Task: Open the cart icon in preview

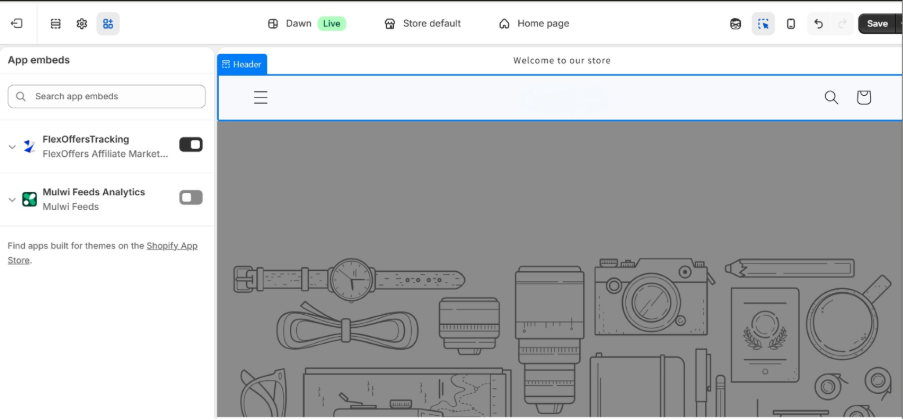Action: (x=864, y=97)
